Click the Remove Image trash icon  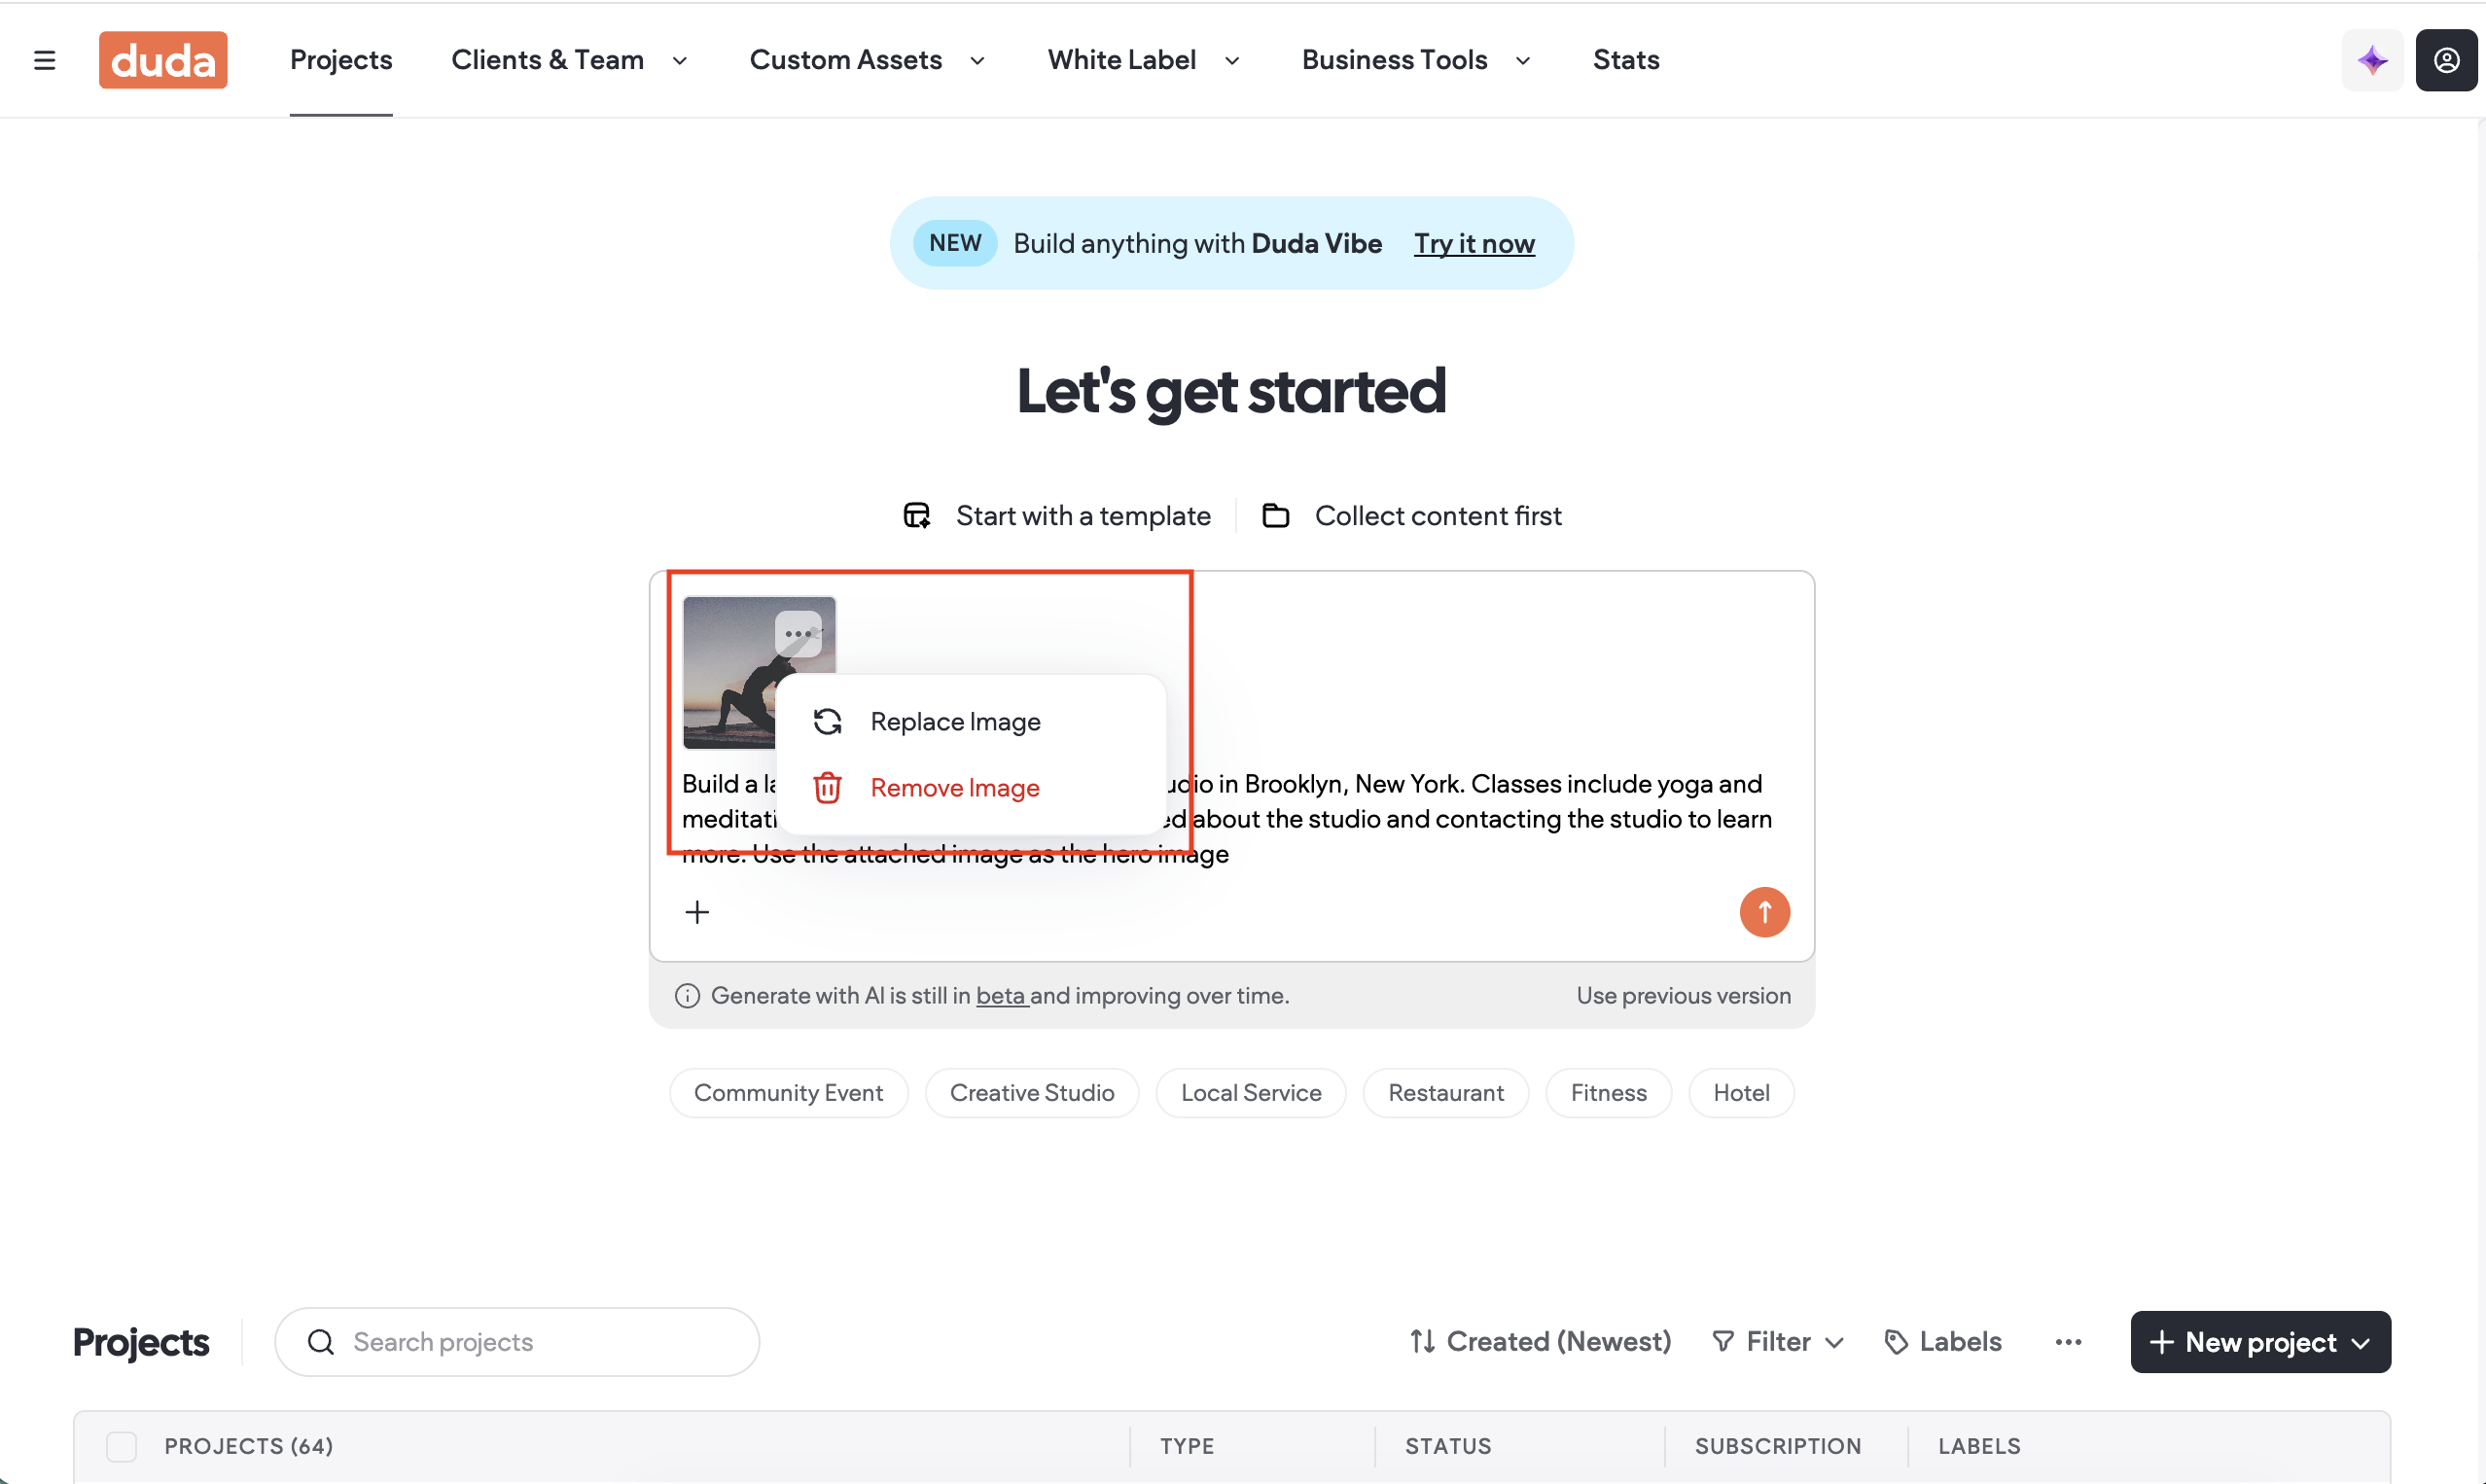827,788
